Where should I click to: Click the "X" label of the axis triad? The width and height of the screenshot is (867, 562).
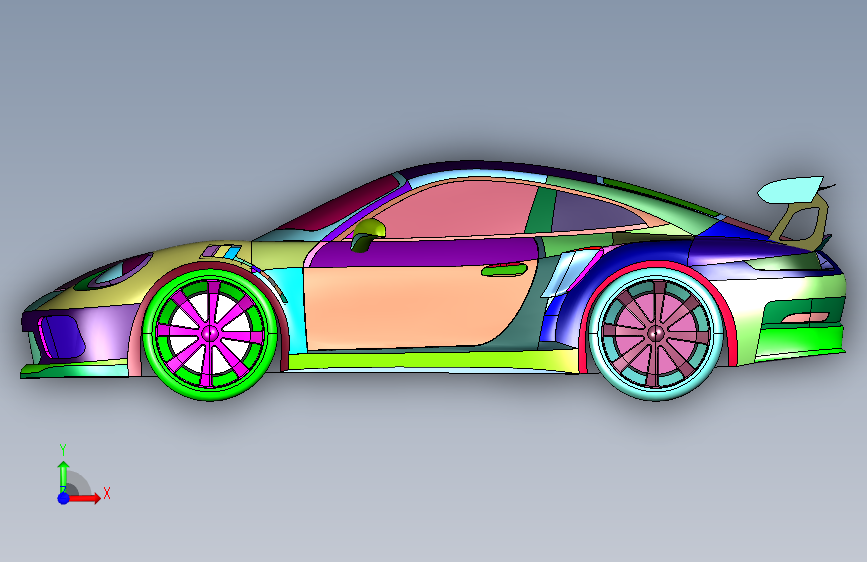107,493
